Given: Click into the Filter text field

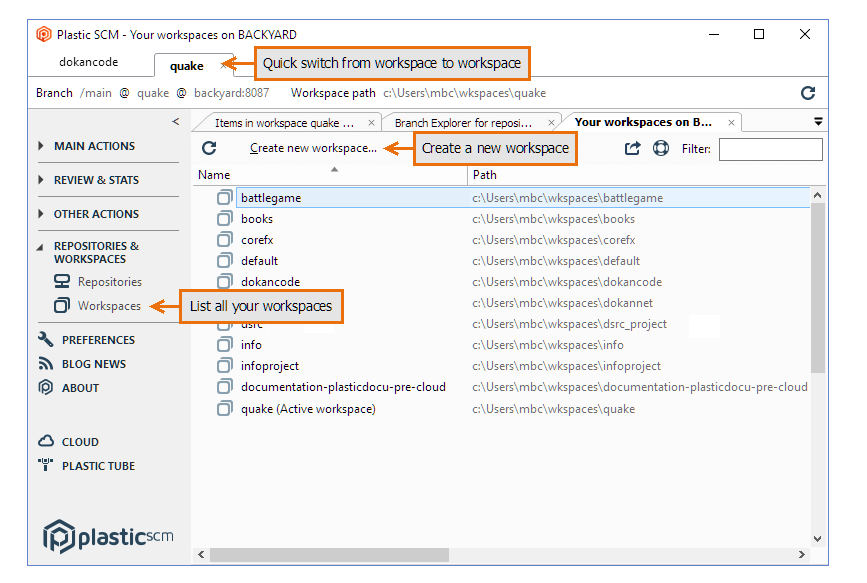Looking at the screenshot, I should (x=770, y=149).
